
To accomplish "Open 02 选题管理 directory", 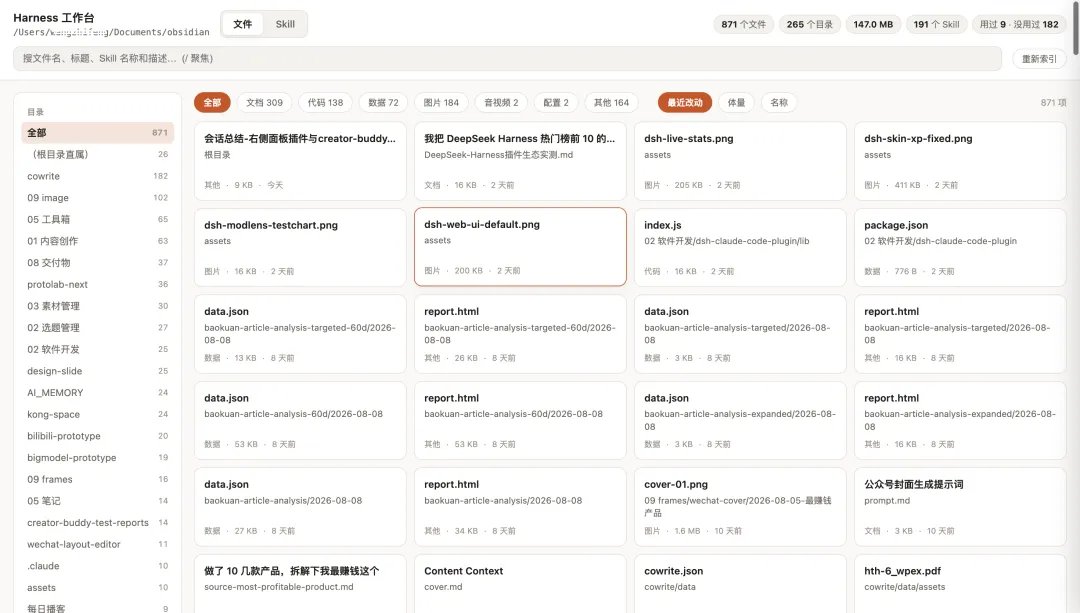I will pos(97,328).
